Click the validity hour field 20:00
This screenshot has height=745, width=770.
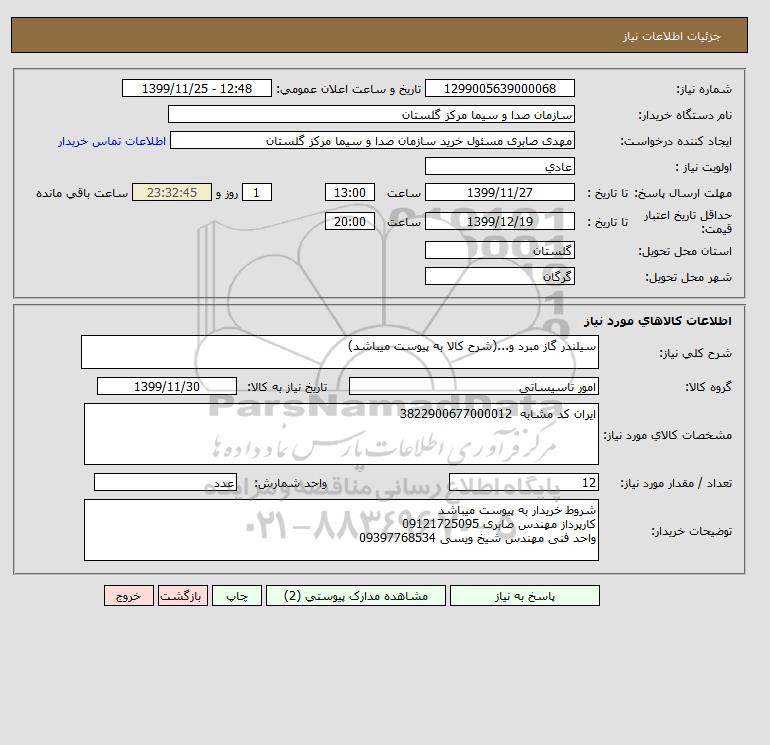[x=350, y=221]
